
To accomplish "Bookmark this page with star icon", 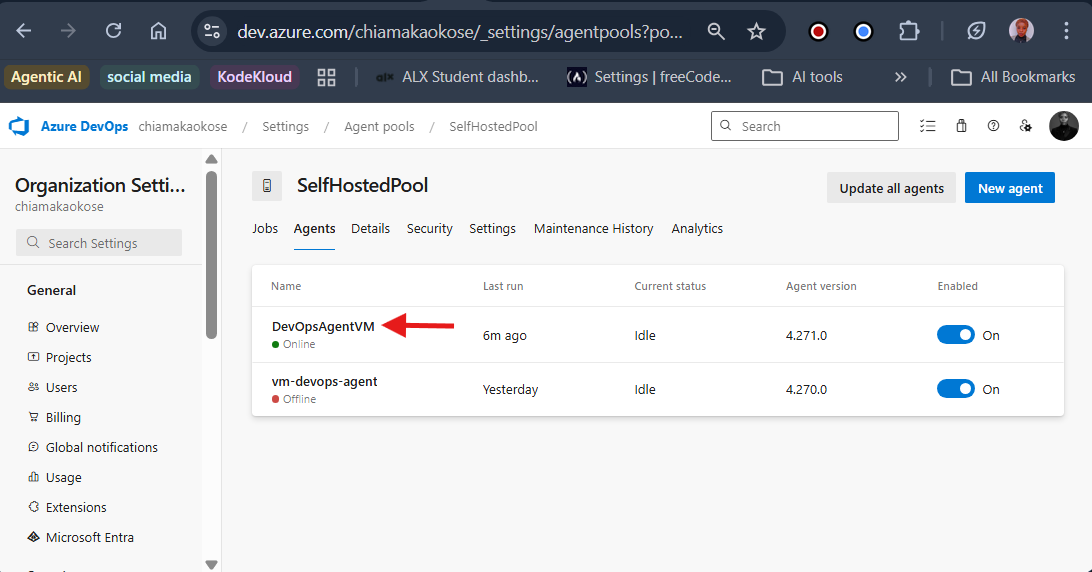I will [x=756, y=31].
